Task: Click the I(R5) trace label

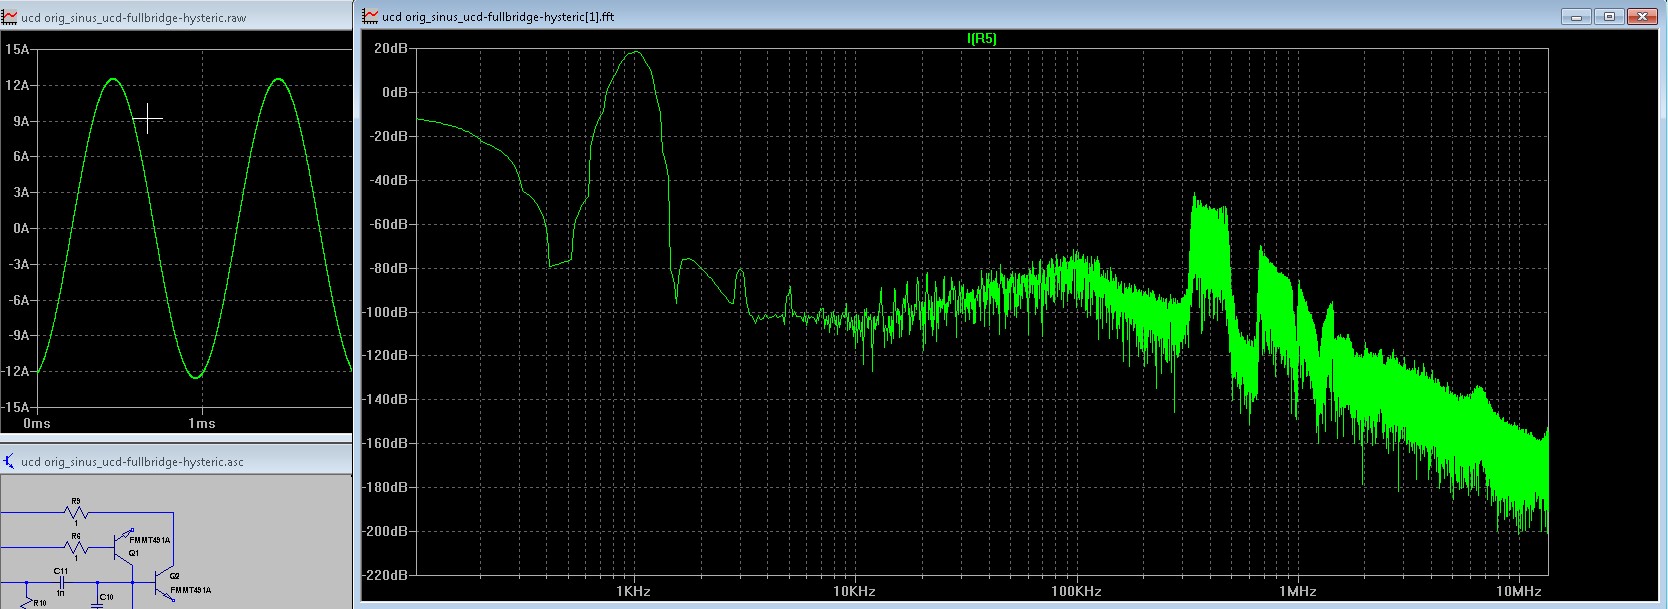Action: 981,38
